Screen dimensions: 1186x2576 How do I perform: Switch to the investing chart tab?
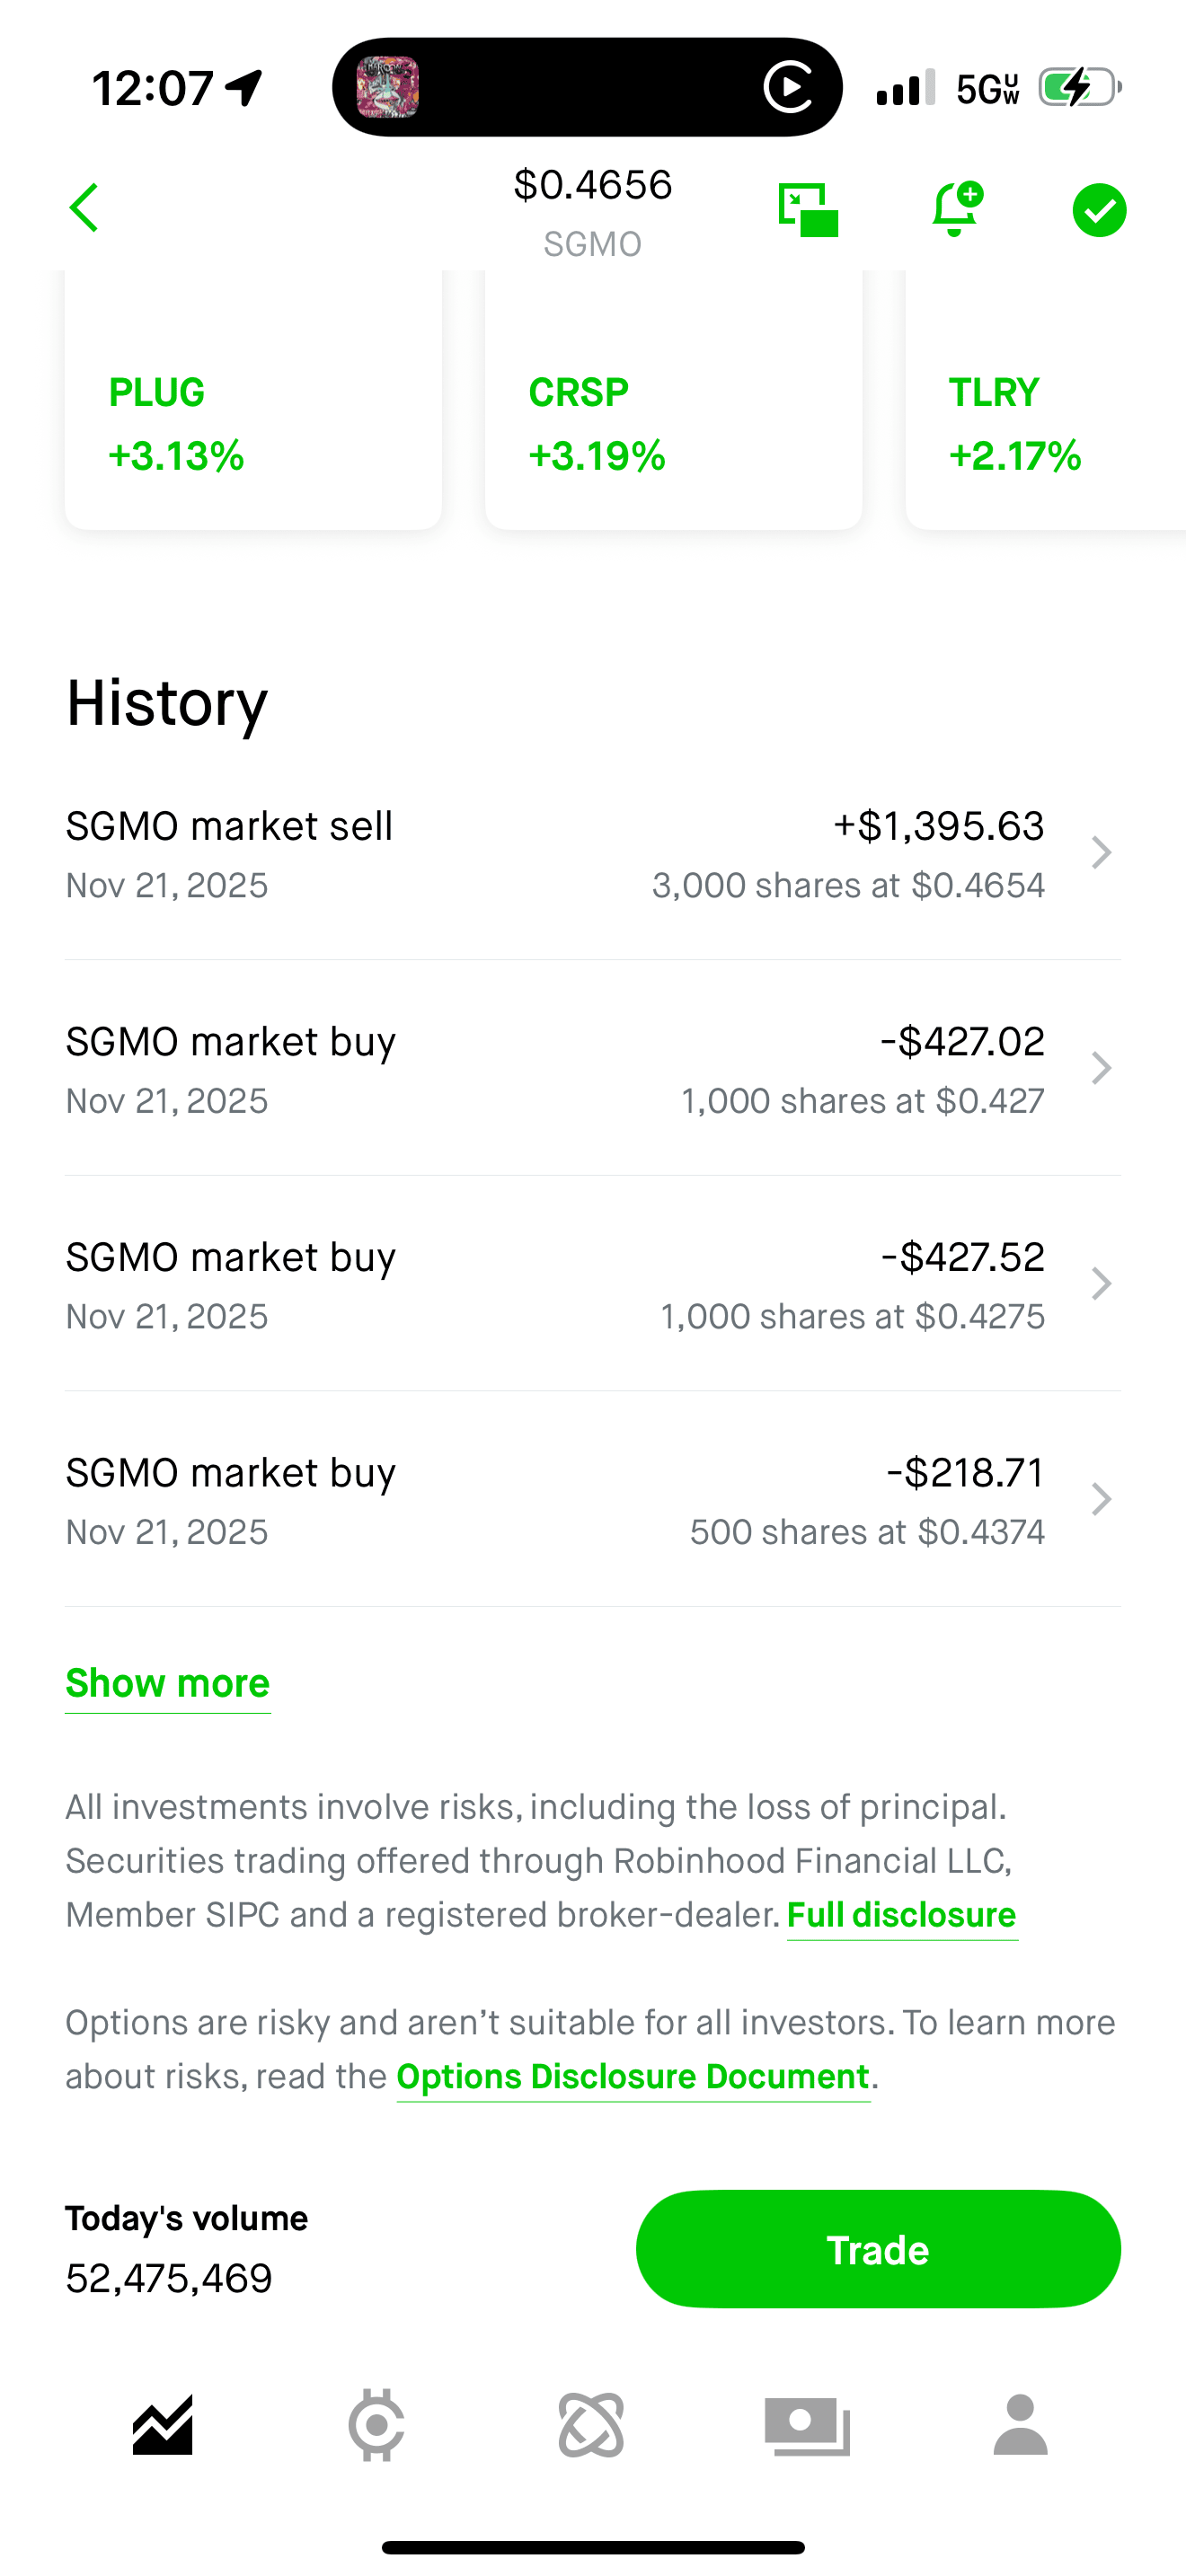(163, 2425)
